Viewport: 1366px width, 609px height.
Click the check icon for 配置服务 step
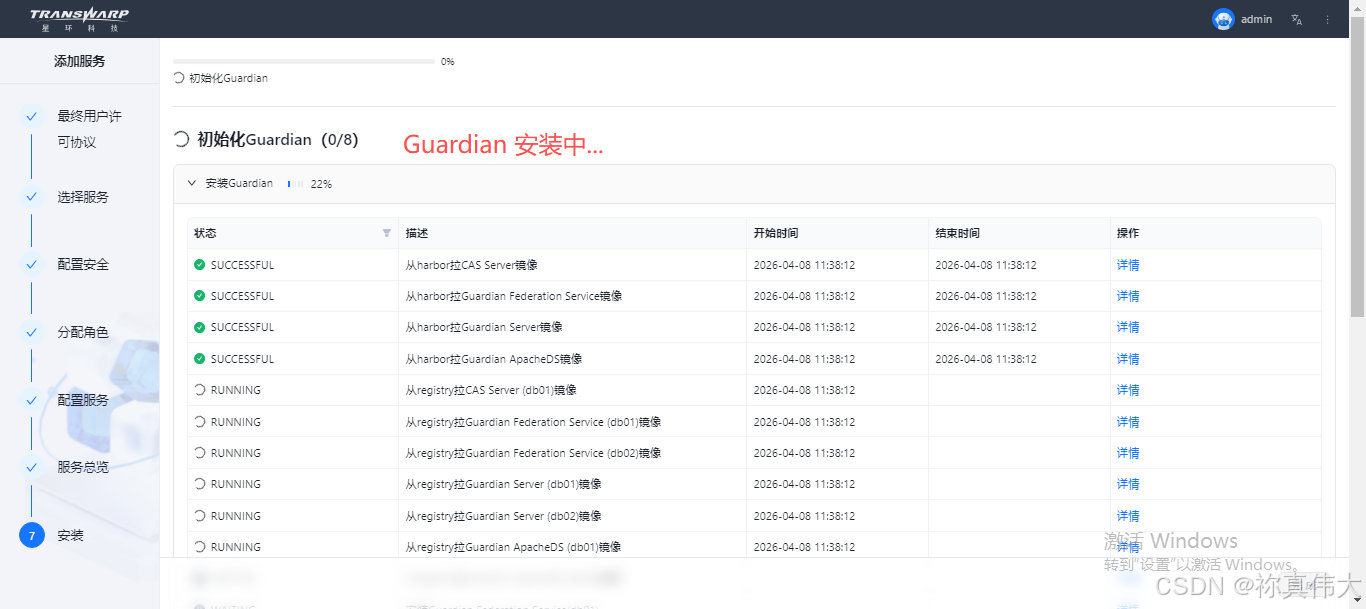(32, 400)
